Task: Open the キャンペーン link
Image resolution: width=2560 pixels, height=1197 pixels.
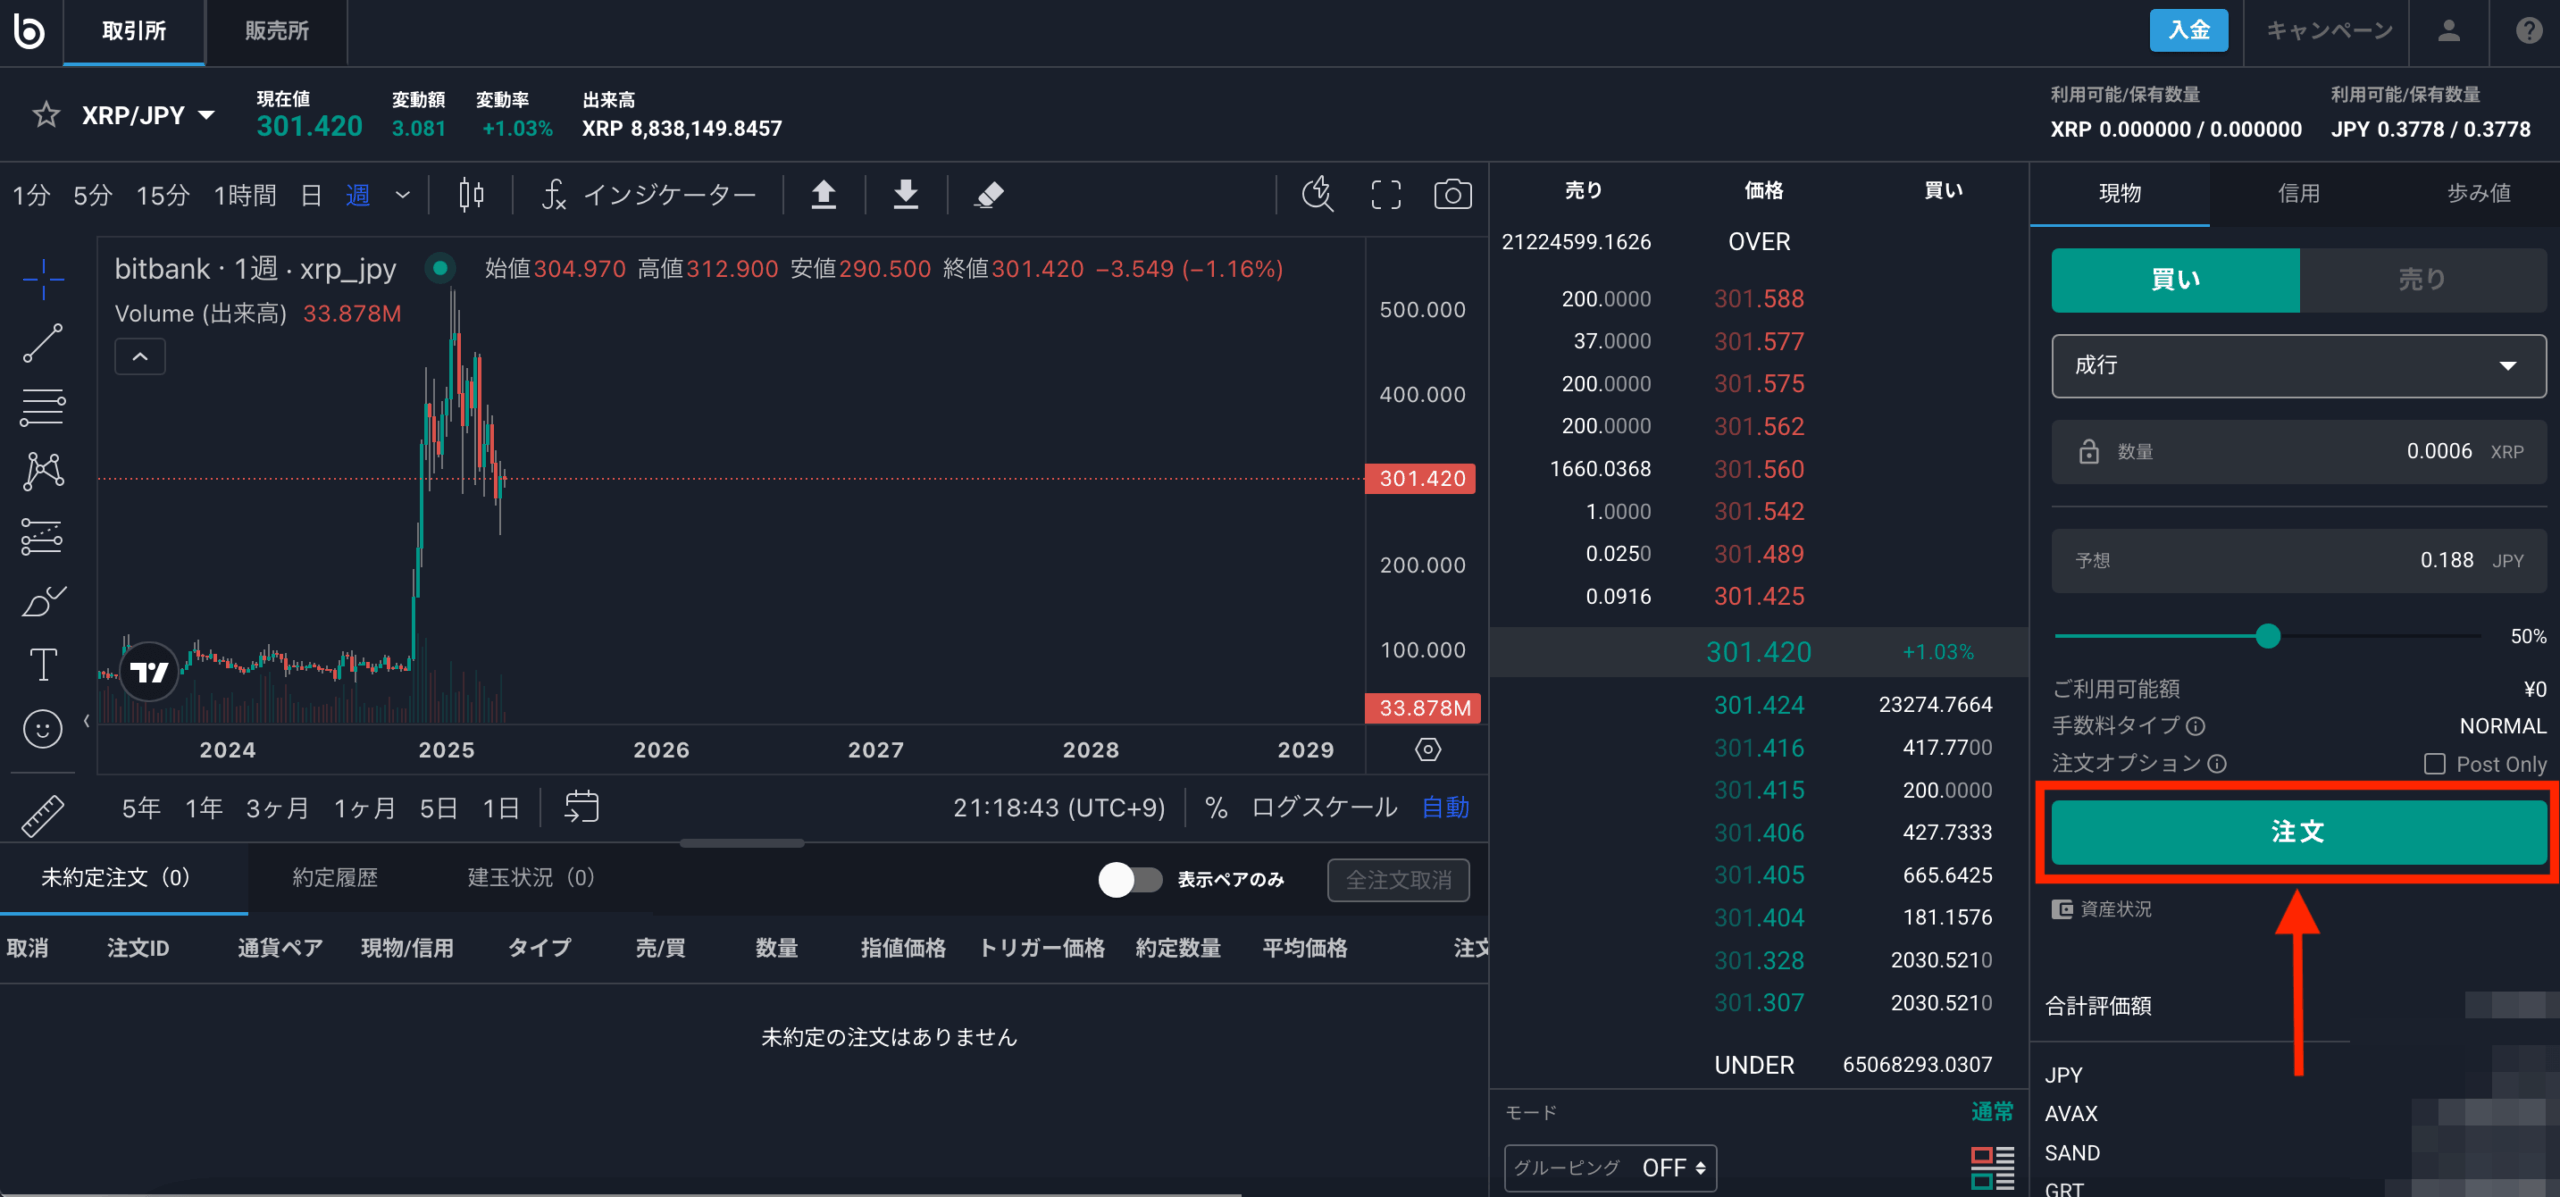Action: tap(2329, 30)
